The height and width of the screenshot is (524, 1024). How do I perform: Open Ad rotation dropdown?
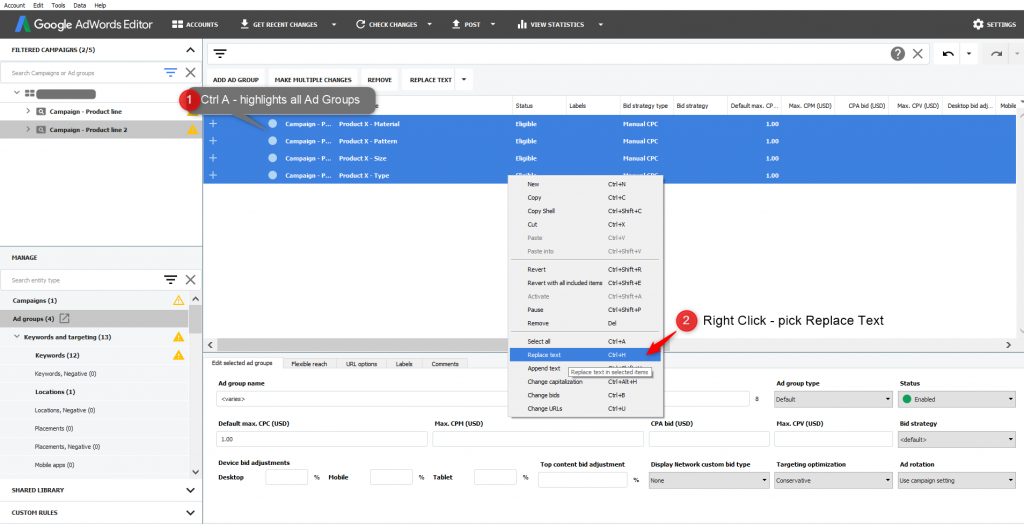tap(957, 480)
